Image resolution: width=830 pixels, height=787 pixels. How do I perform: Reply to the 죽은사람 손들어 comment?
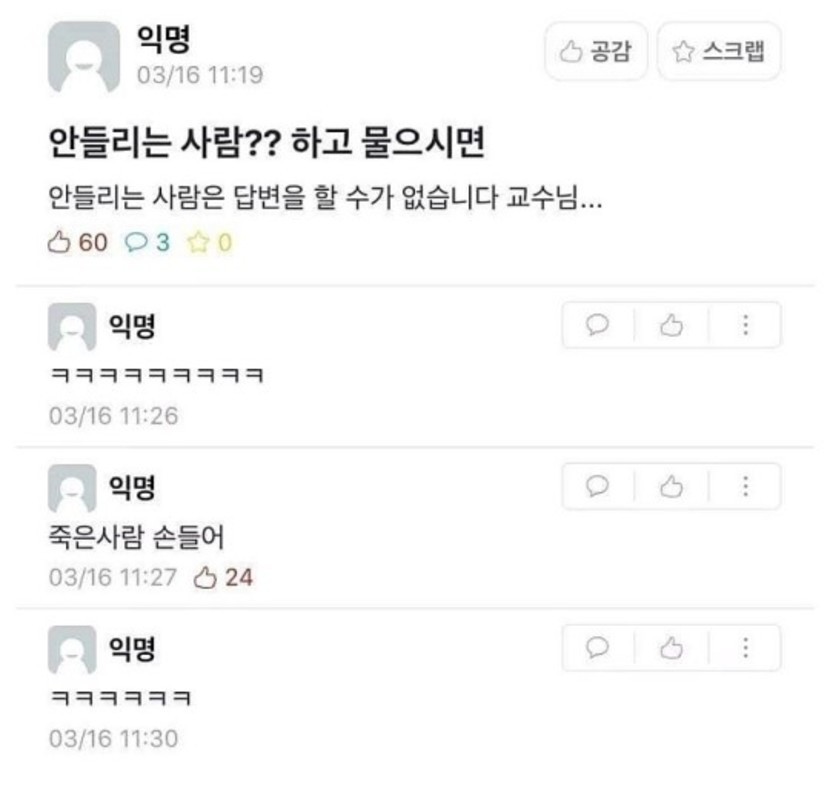[x=598, y=486]
